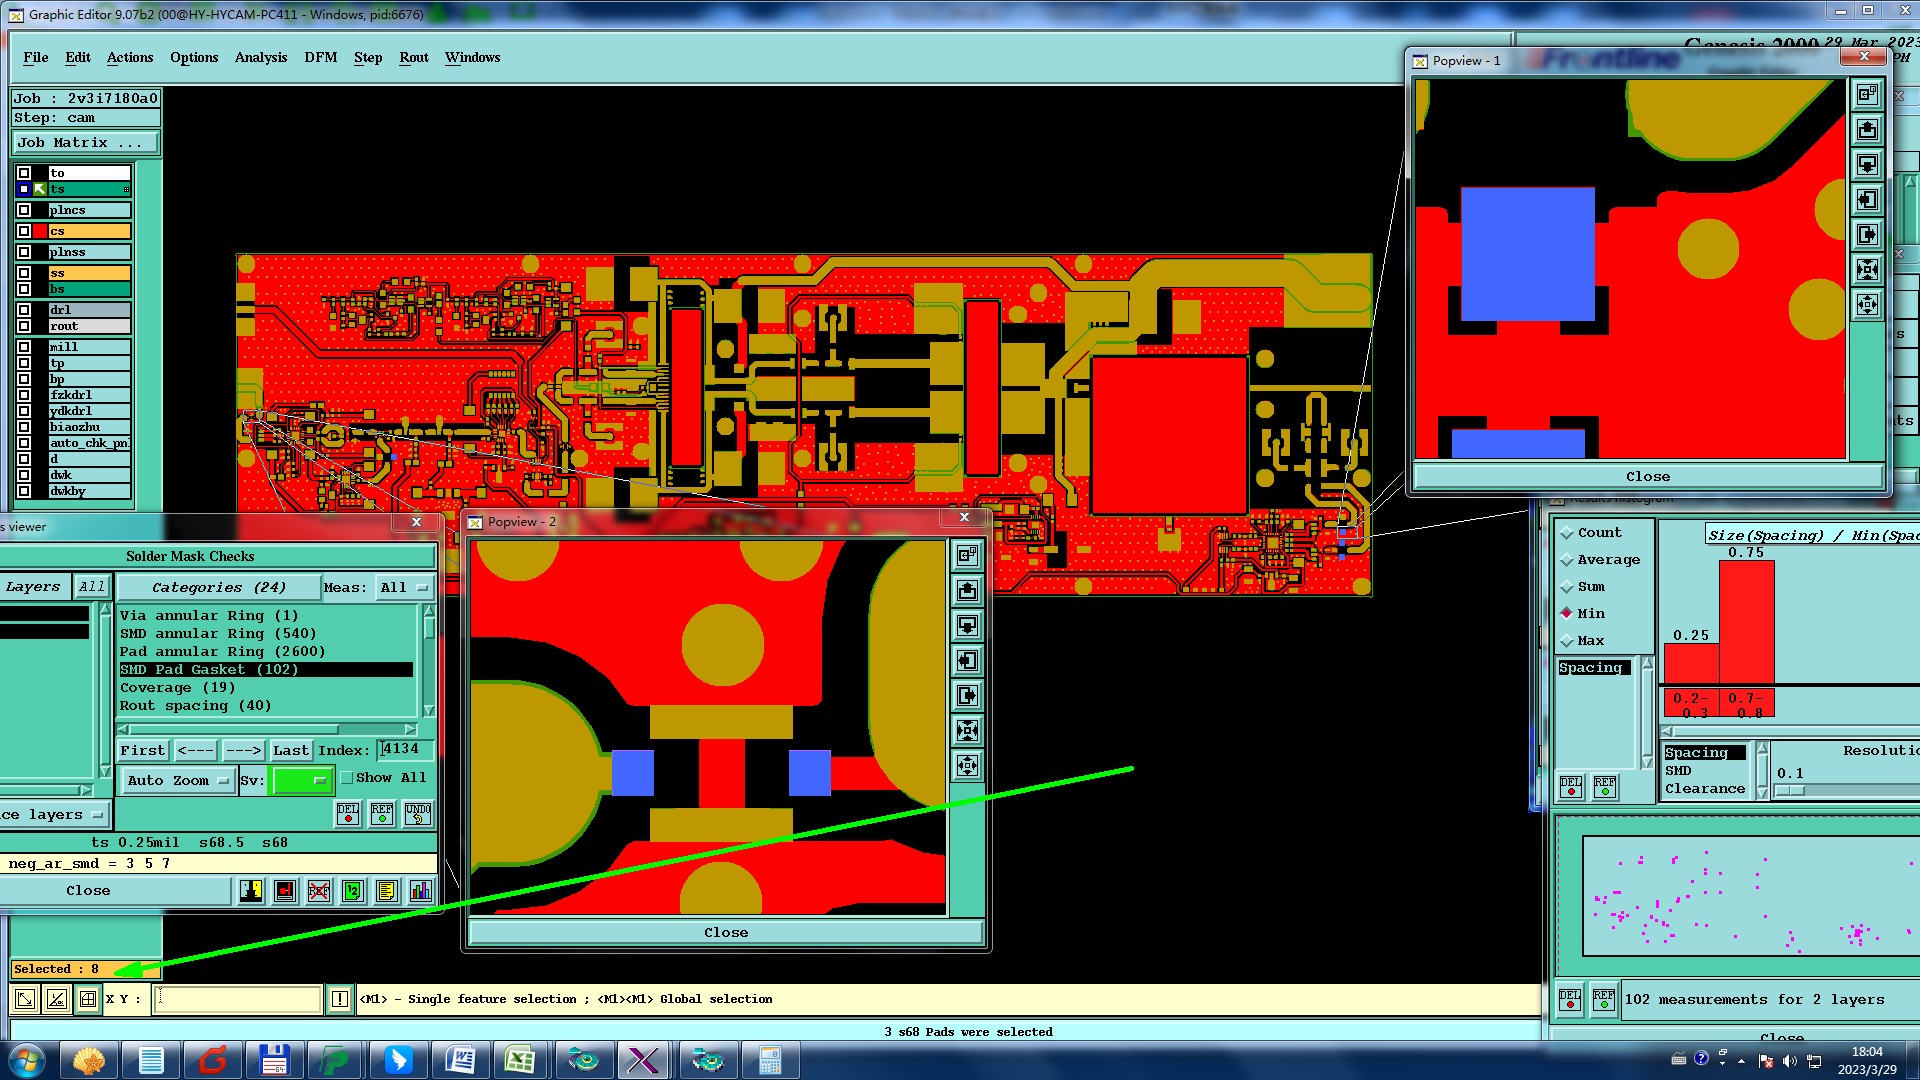
Task: Click the crossed-out REF icon
Action: (319, 891)
